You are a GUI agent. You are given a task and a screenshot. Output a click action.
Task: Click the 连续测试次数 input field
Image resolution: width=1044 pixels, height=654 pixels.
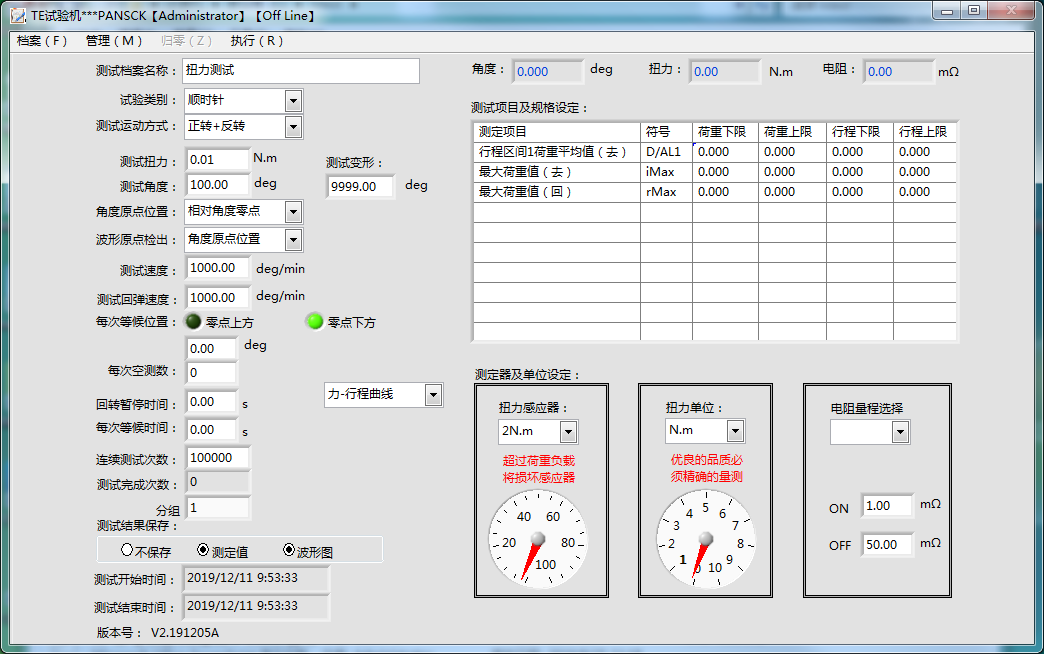218,458
